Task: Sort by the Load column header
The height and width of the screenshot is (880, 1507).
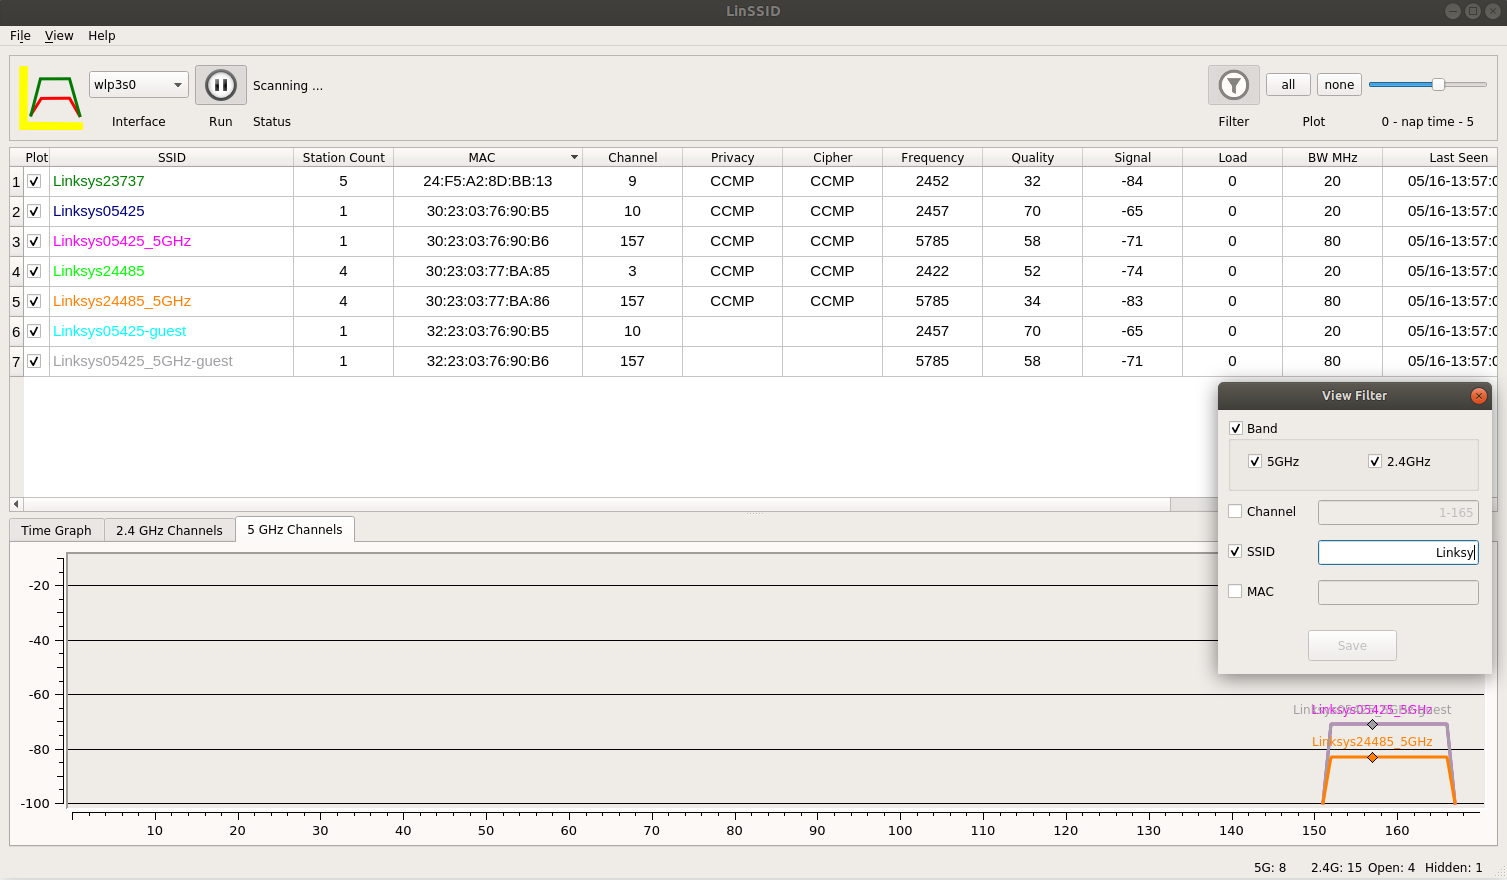Action: [x=1232, y=157]
